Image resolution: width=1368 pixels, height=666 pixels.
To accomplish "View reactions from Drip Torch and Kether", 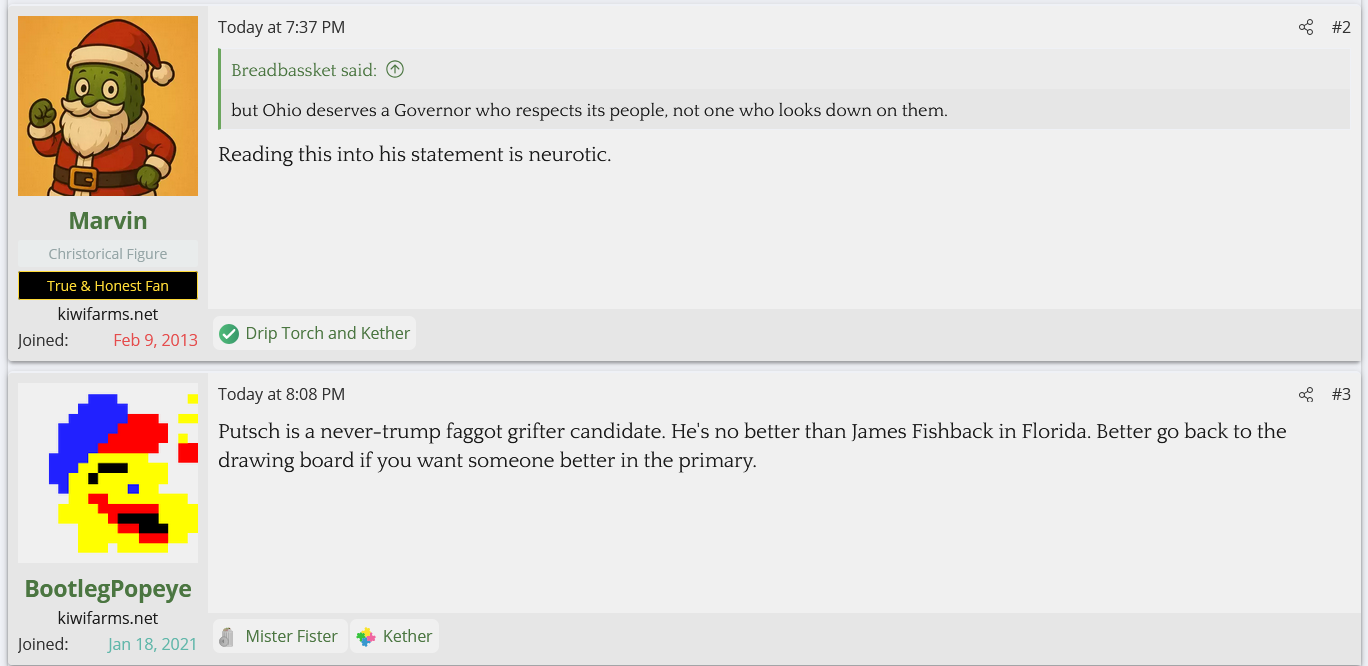I will (327, 334).
